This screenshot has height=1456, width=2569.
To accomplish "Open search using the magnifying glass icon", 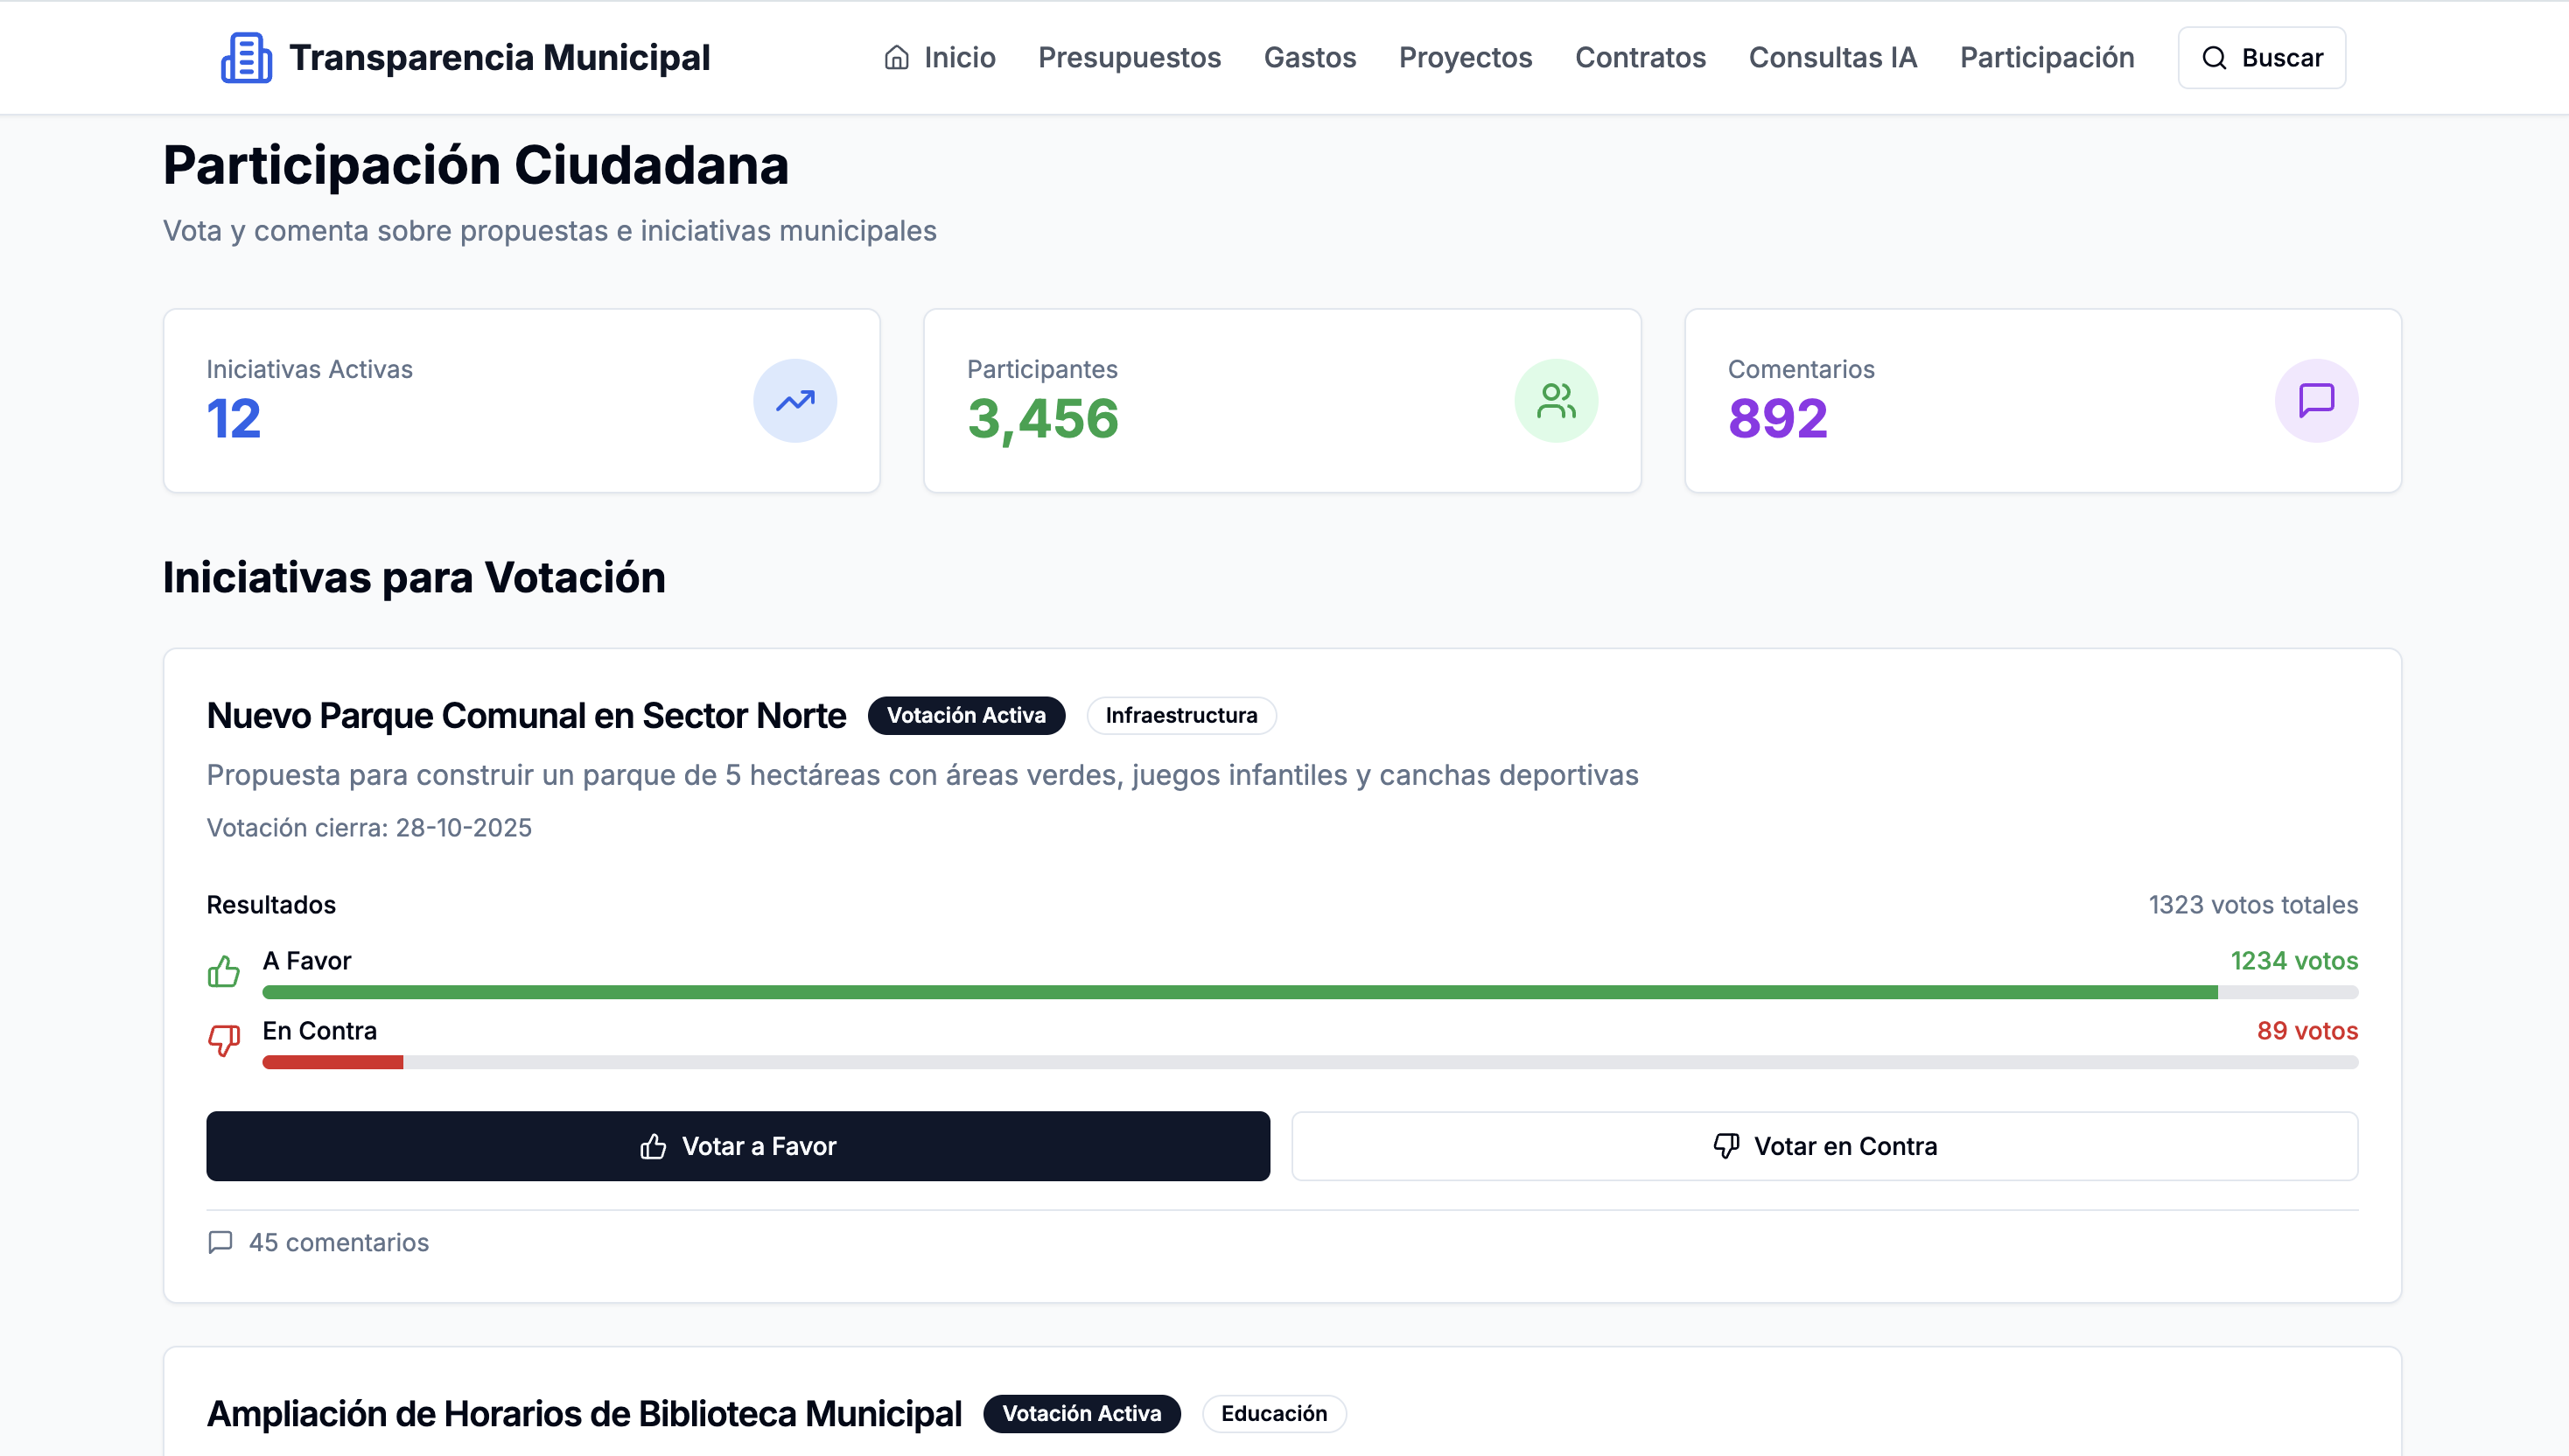I will click(x=2214, y=57).
